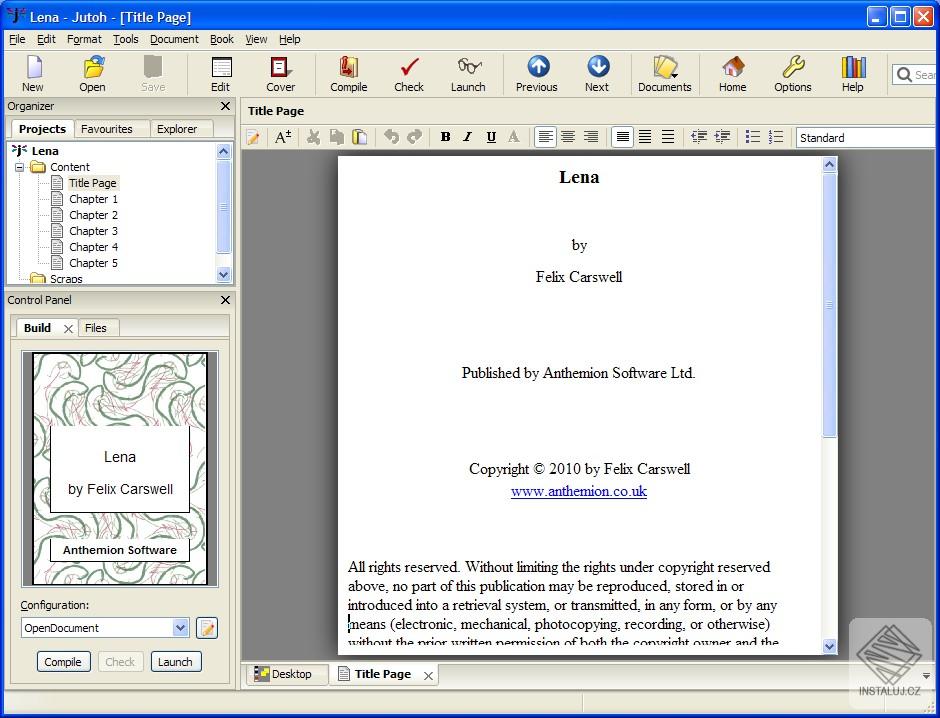Toggle the numbered list button

tap(776, 137)
